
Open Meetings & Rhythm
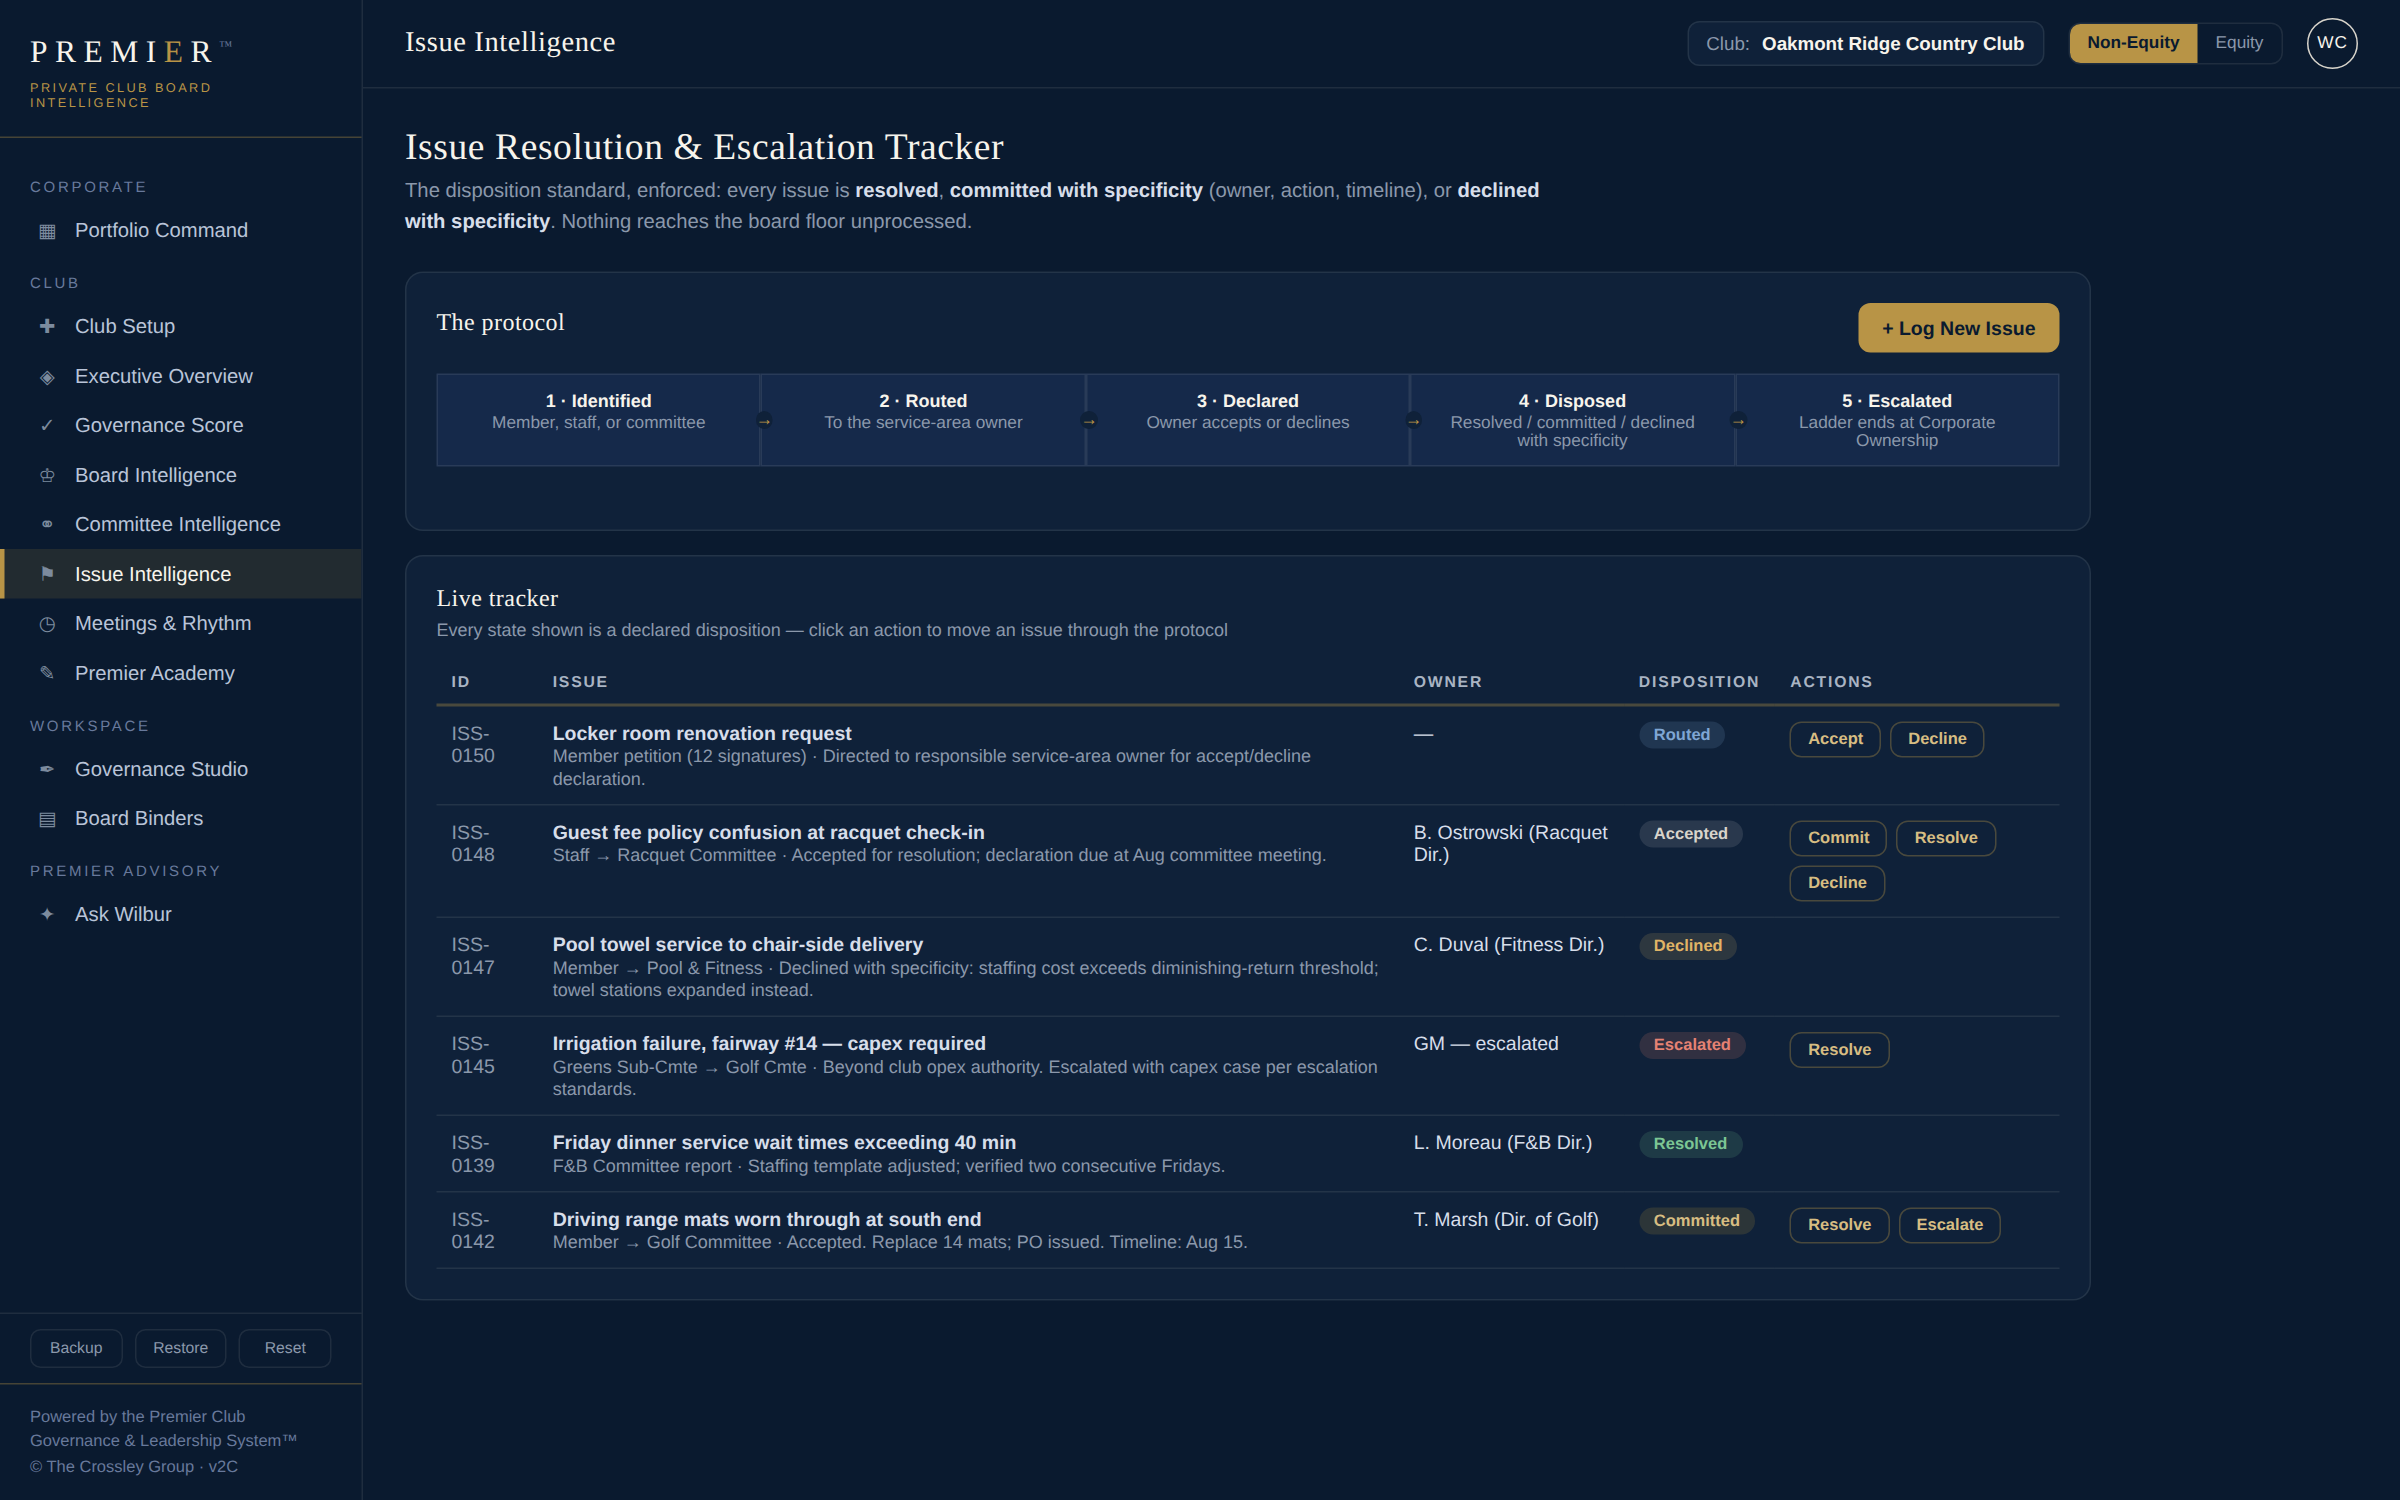[181, 623]
